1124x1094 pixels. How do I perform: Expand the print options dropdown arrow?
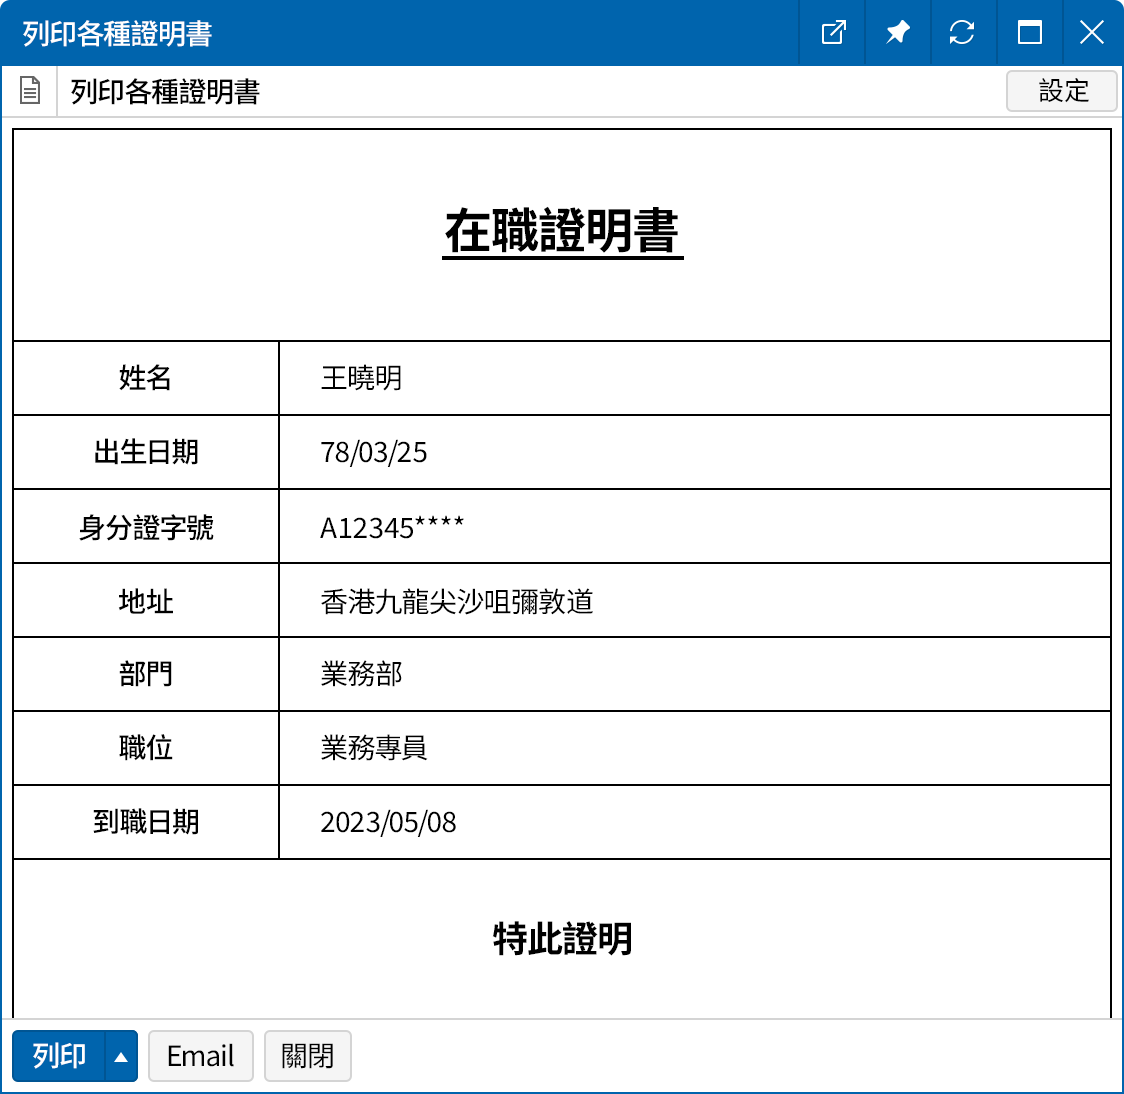pos(119,1055)
